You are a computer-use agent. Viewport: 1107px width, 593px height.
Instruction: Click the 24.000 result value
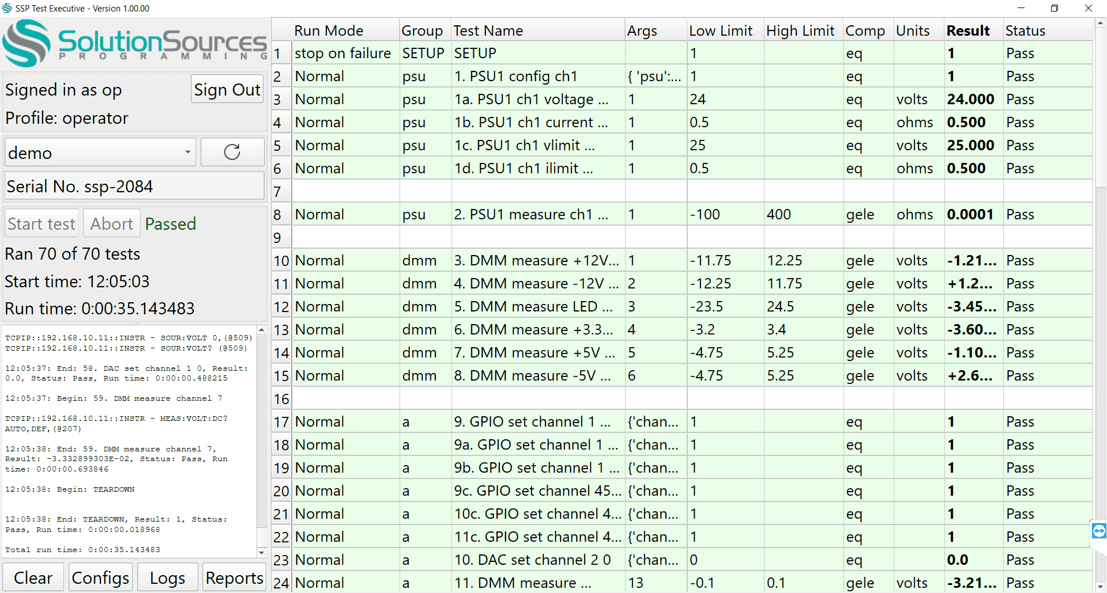(x=974, y=100)
